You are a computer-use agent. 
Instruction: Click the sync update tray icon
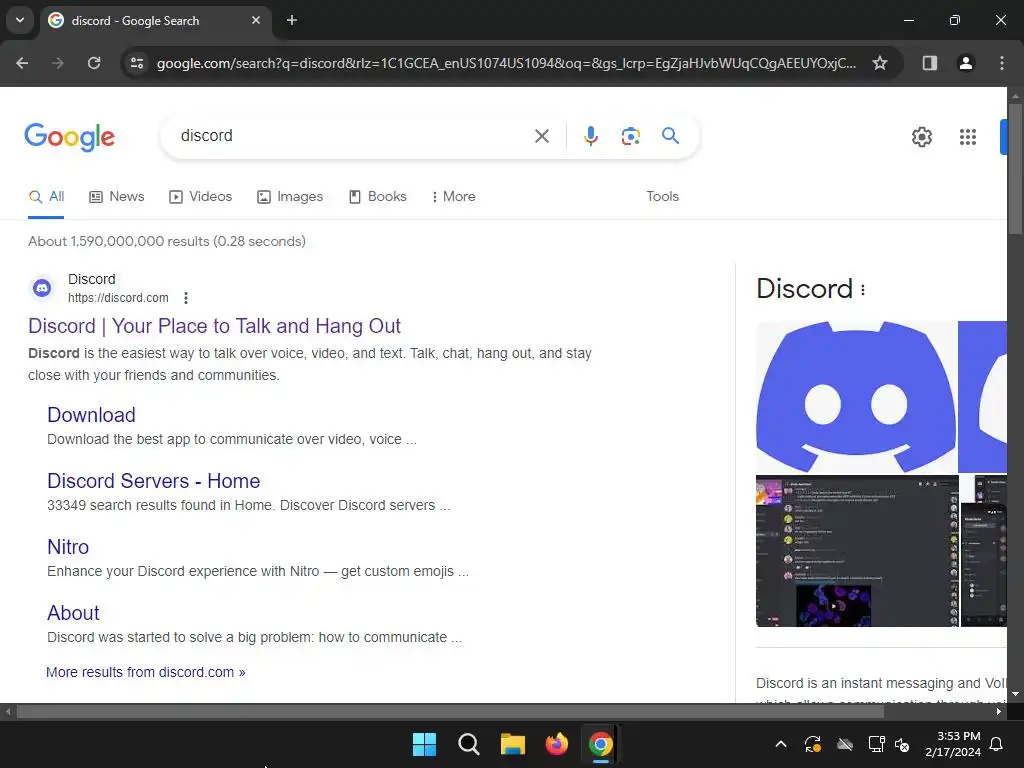(812, 744)
